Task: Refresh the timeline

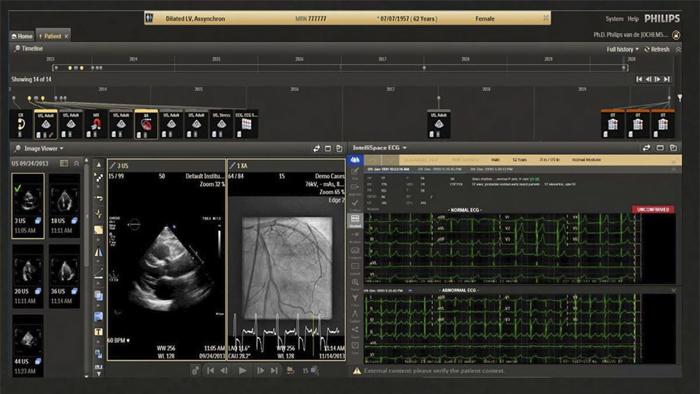Action: click(657, 49)
